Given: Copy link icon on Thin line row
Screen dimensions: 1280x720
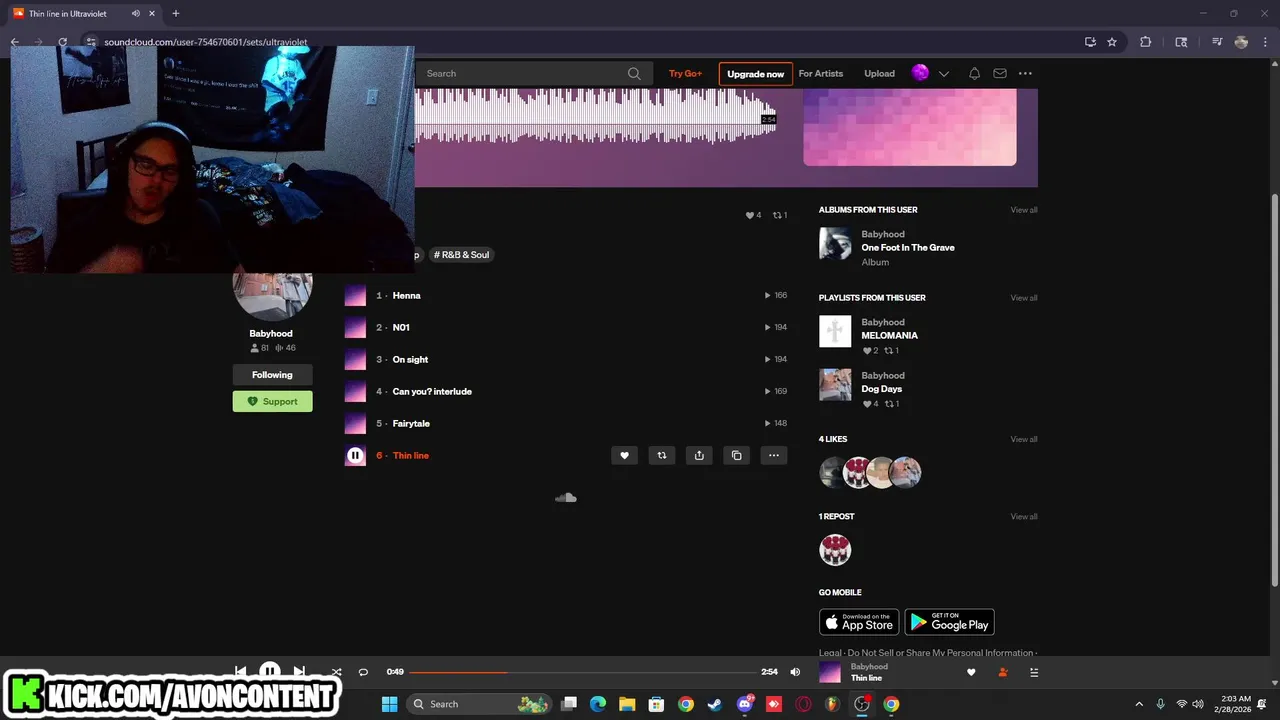Looking at the screenshot, I should pyautogui.click(x=736, y=455).
